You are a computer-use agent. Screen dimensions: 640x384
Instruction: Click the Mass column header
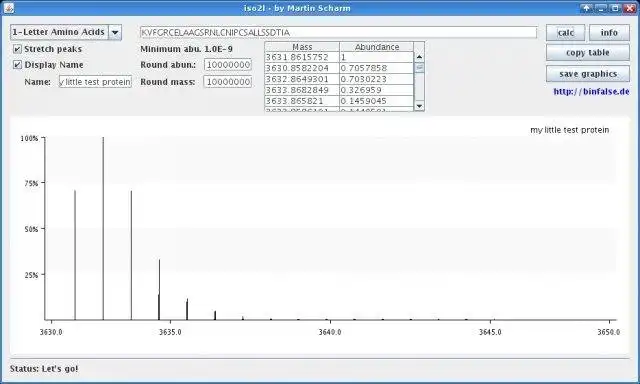pos(302,47)
